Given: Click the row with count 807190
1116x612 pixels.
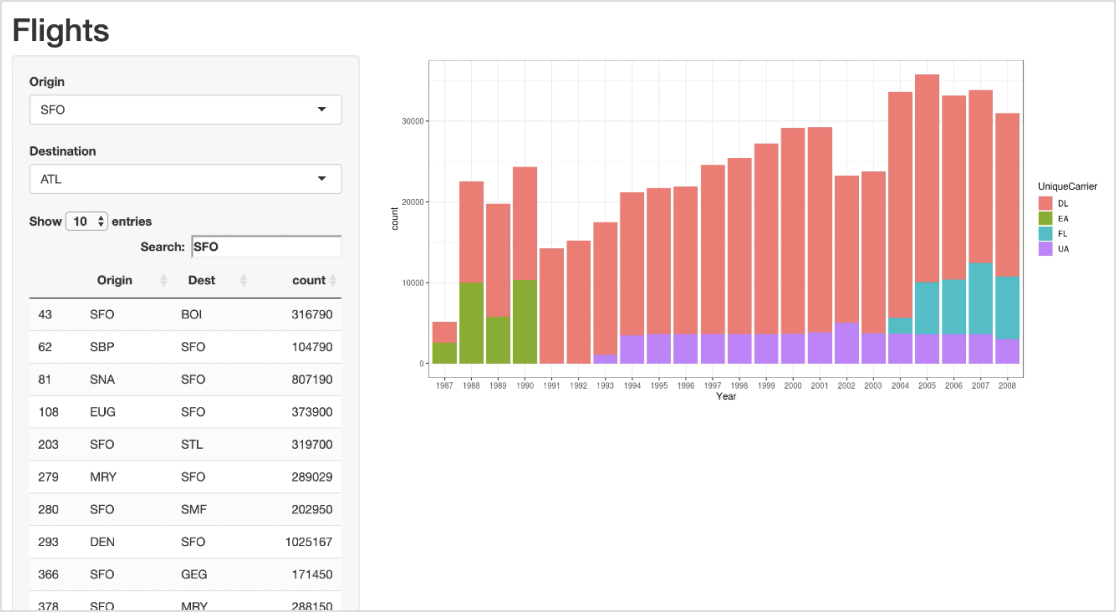Looking at the screenshot, I should pyautogui.click(x=185, y=379).
